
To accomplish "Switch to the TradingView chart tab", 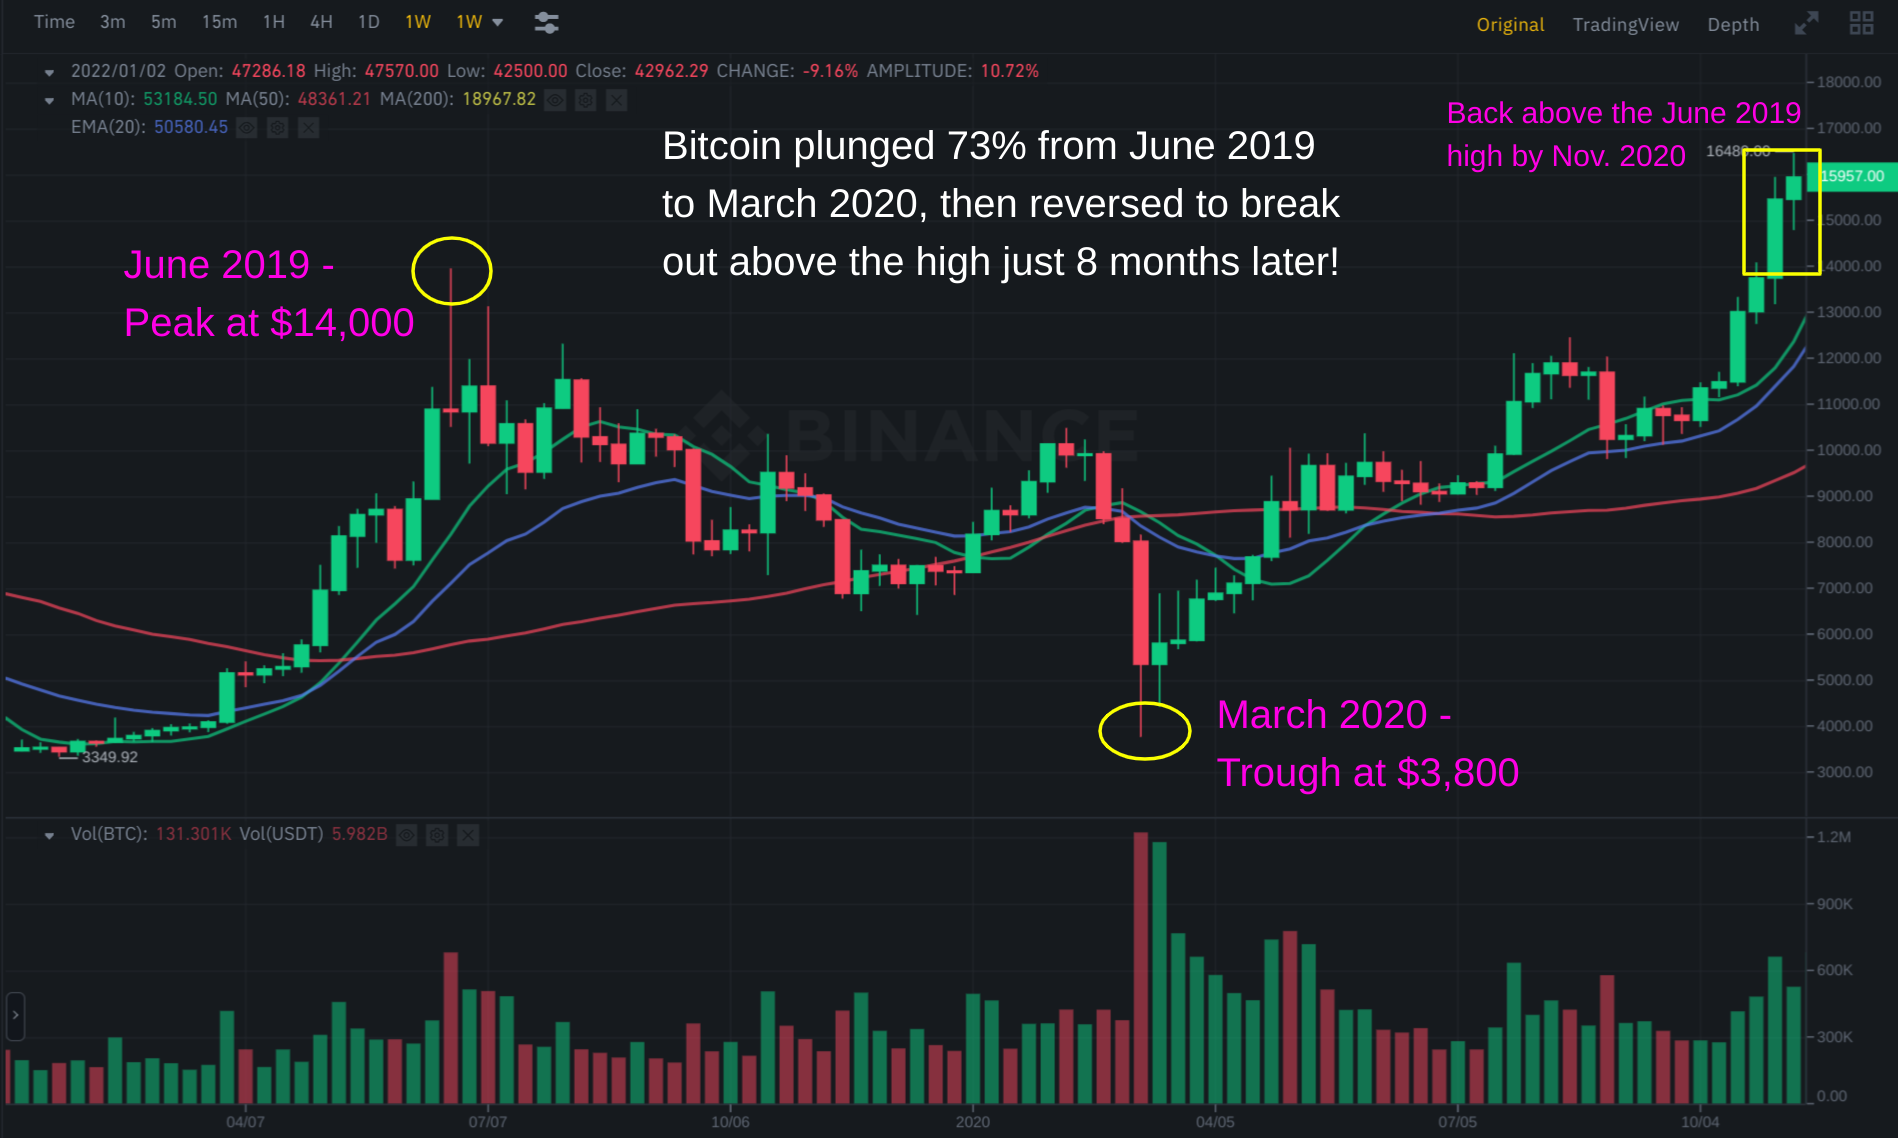I will point(1625,25).
